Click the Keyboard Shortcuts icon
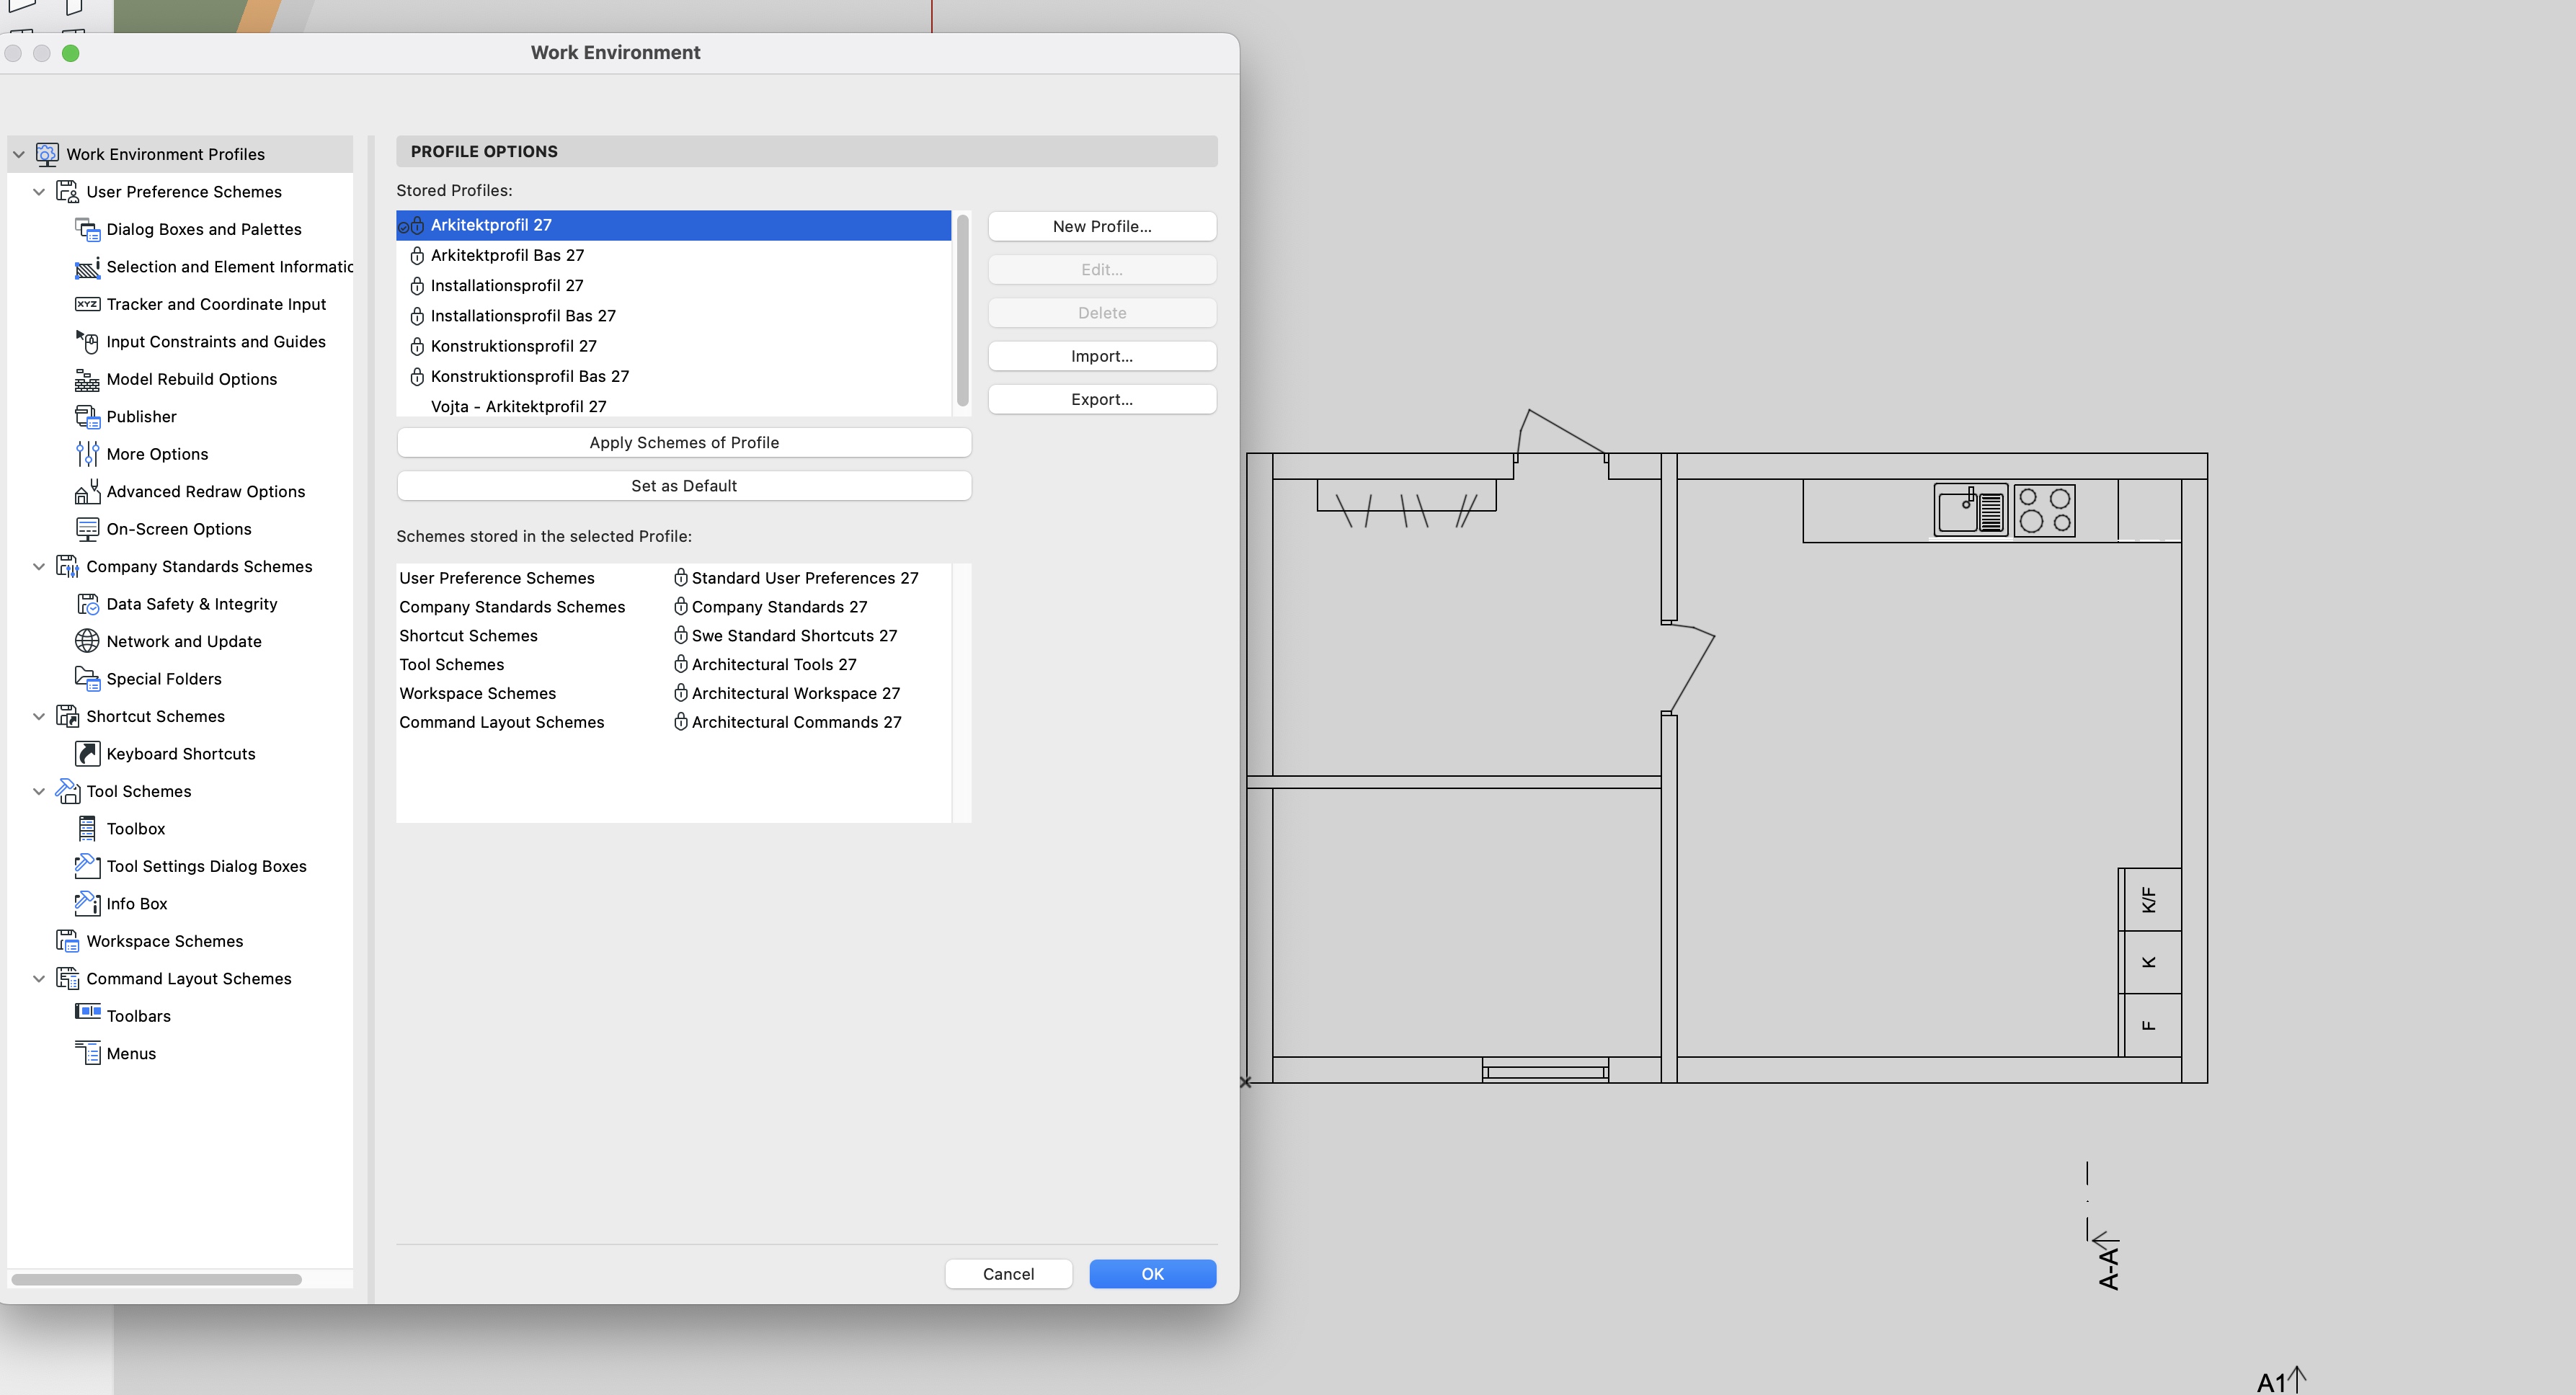The height and width of the screenshot is (1395, 2576). [87, 753]
